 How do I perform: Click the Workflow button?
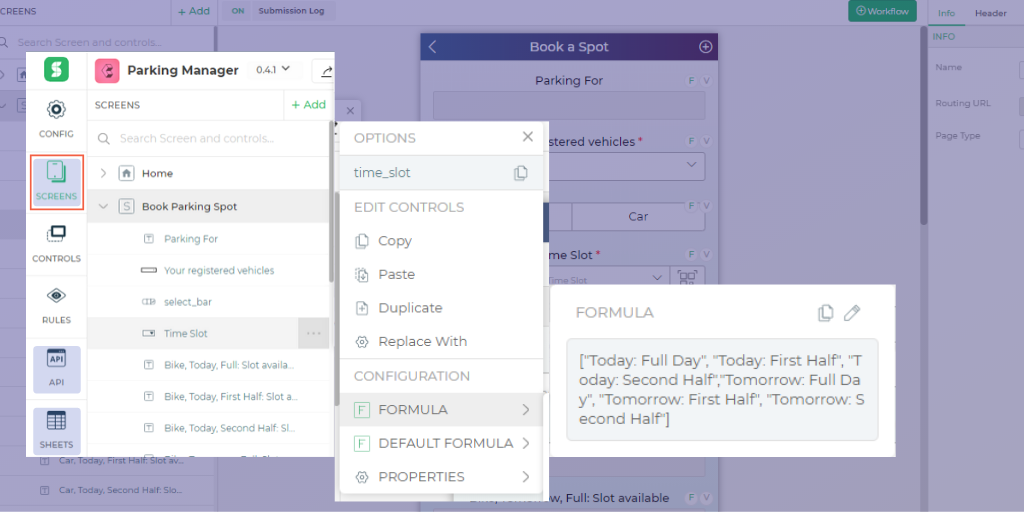tap(882, 11)
